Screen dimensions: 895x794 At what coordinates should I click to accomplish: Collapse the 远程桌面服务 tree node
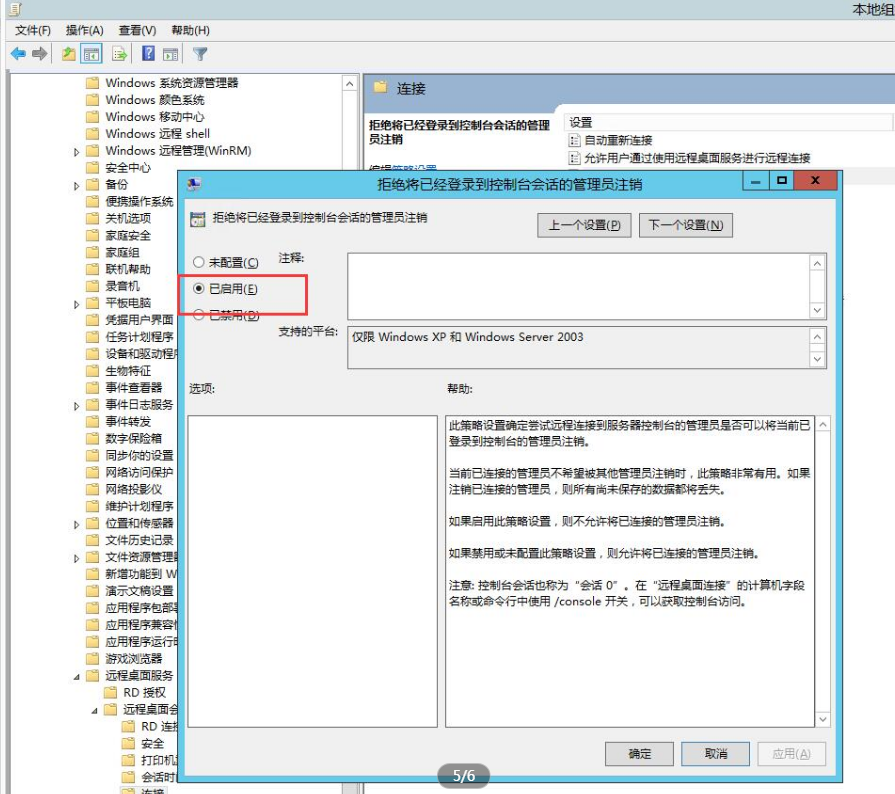tap(77, 676)
